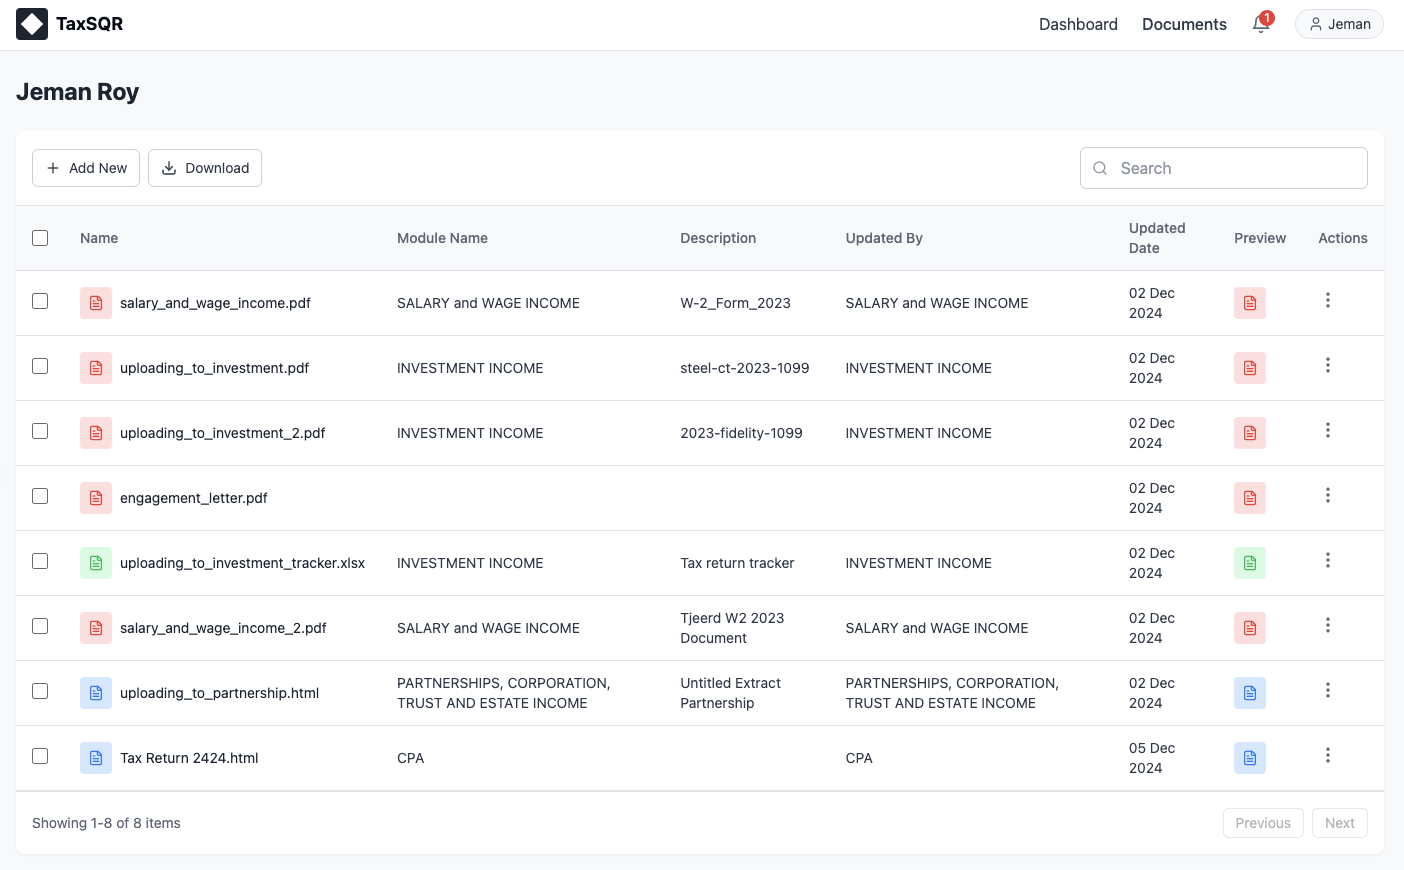
Task: Click the PDF file icon beside uploading_to_investment_2.pdf
Action: click(x=96, y=433)
